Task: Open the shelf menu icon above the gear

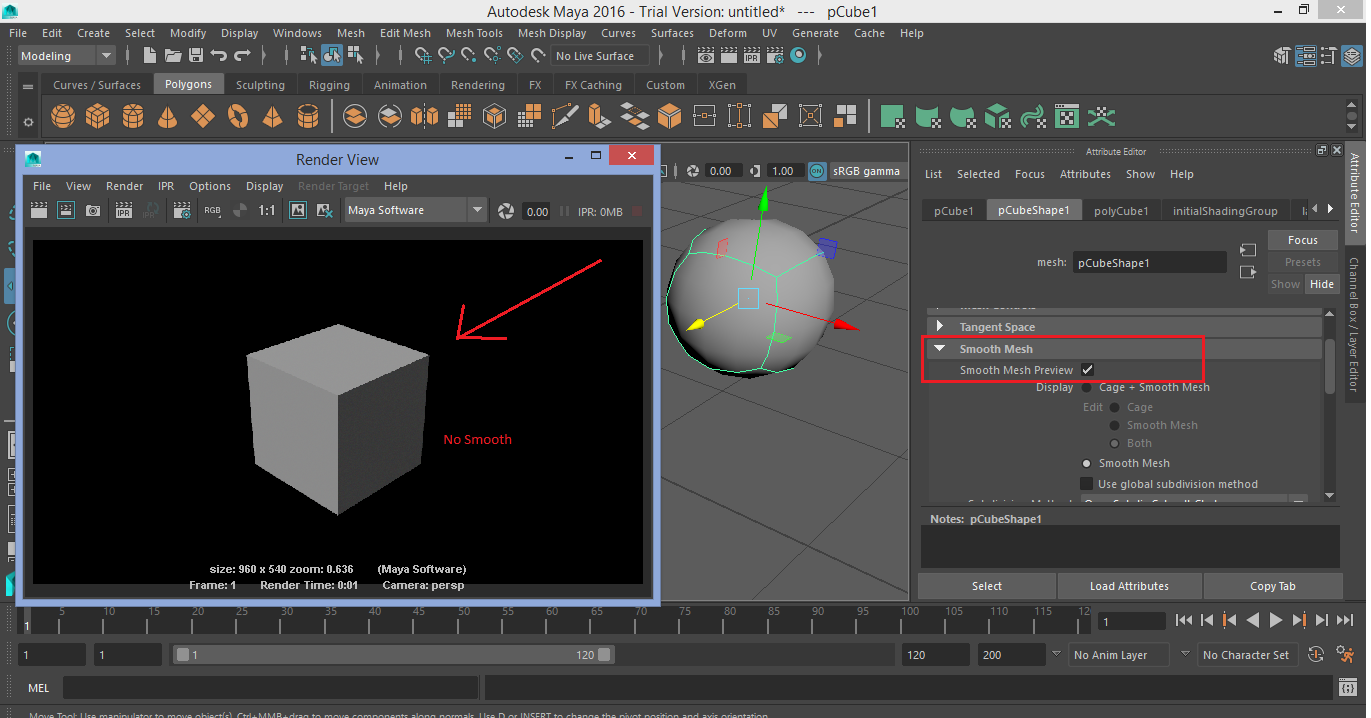Action: pos(28,86)
